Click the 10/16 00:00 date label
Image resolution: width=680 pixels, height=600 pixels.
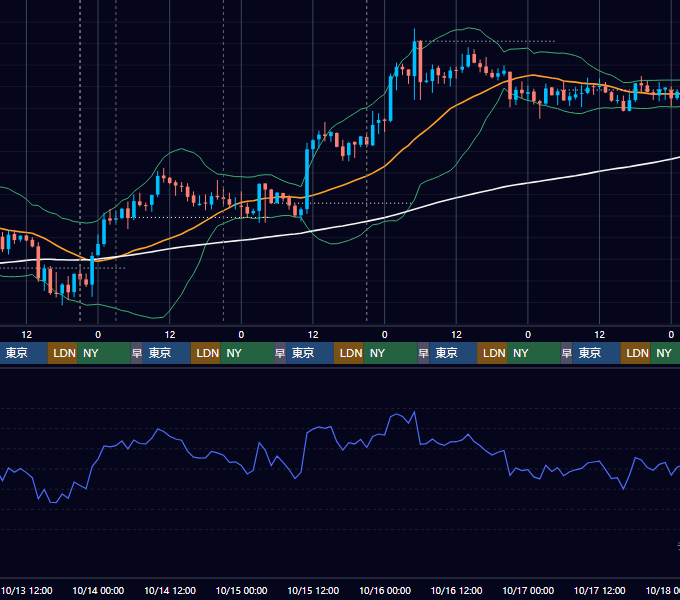tap(385, 590)
